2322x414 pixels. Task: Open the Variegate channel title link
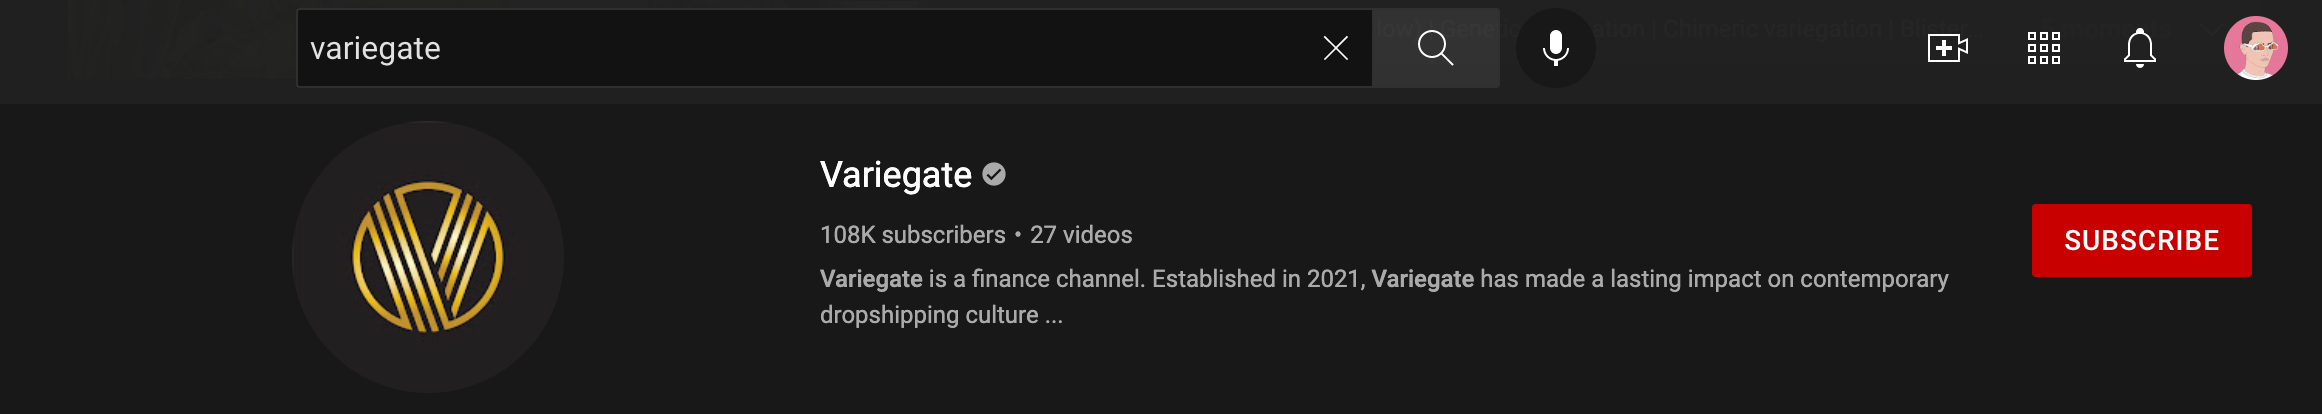coord(895,175)
